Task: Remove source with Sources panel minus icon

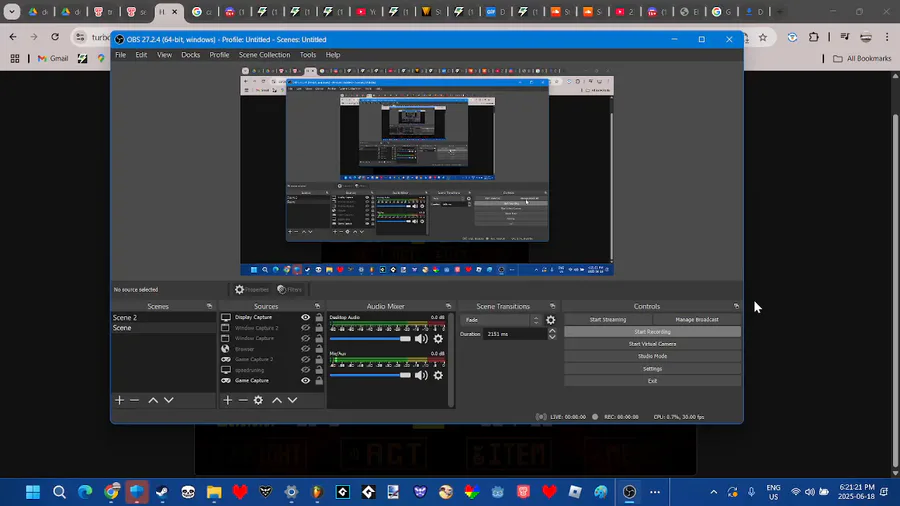Action: point(243,400)
